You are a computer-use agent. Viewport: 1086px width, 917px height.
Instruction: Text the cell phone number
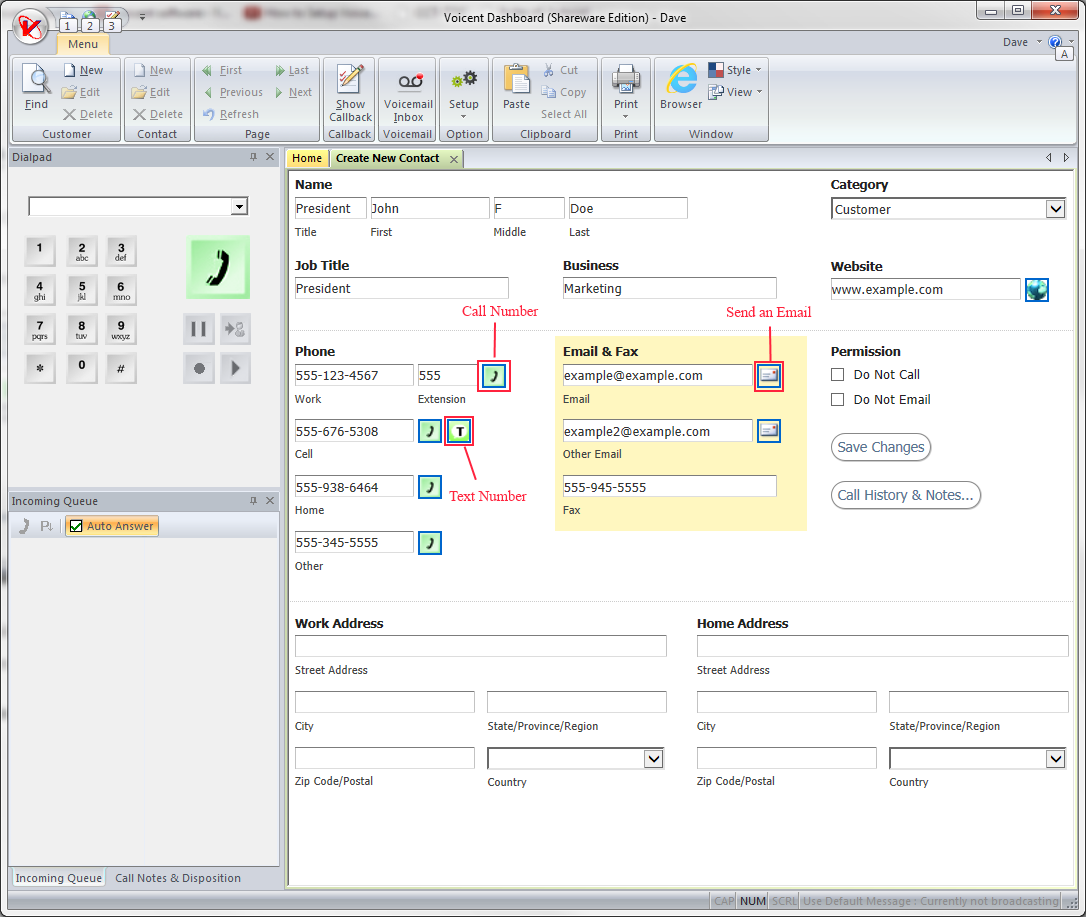point(459,432)
